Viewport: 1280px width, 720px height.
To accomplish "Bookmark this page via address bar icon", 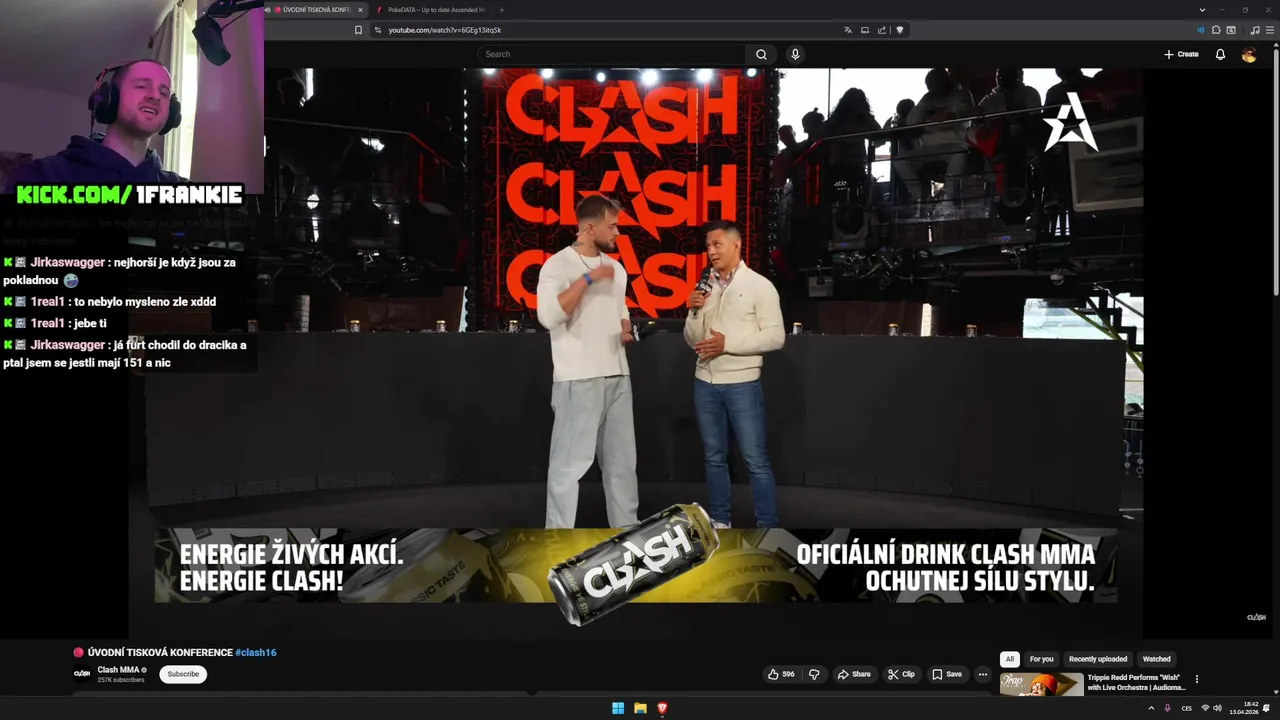I will pyautogui.click(x=358, y=30).
